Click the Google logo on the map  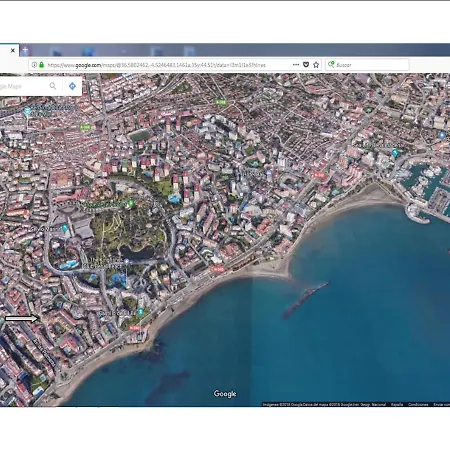pos(225,394)
